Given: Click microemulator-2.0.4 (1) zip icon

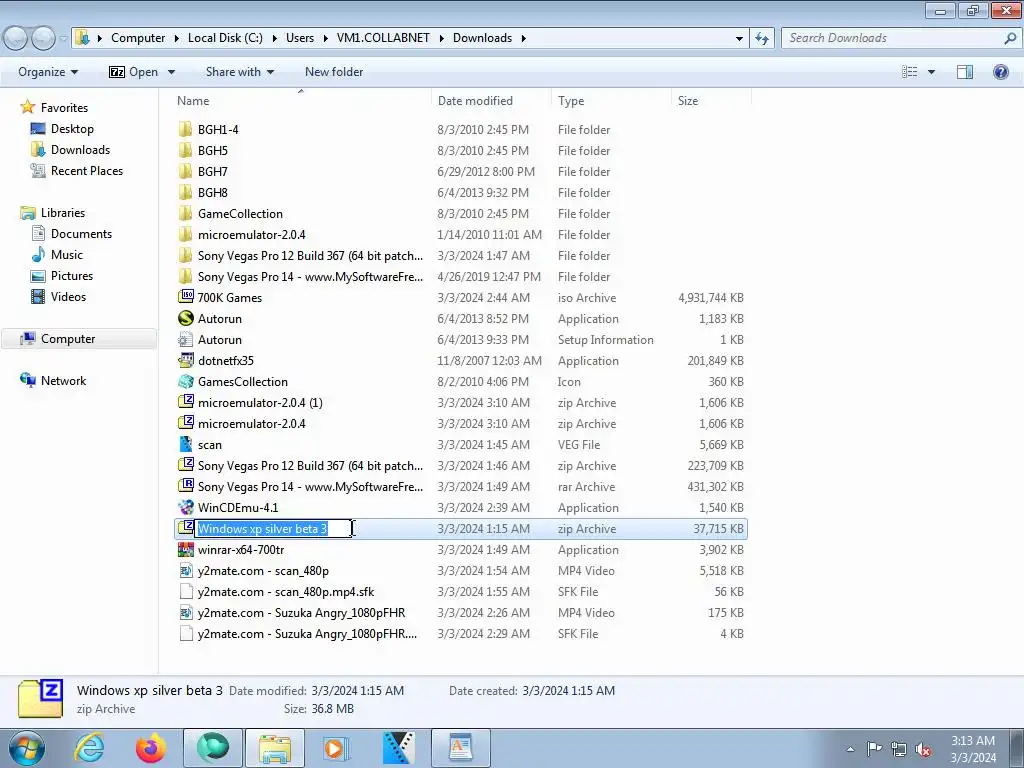Looking at the screenshot, I should pyautogui.click(x=185, y=402).
